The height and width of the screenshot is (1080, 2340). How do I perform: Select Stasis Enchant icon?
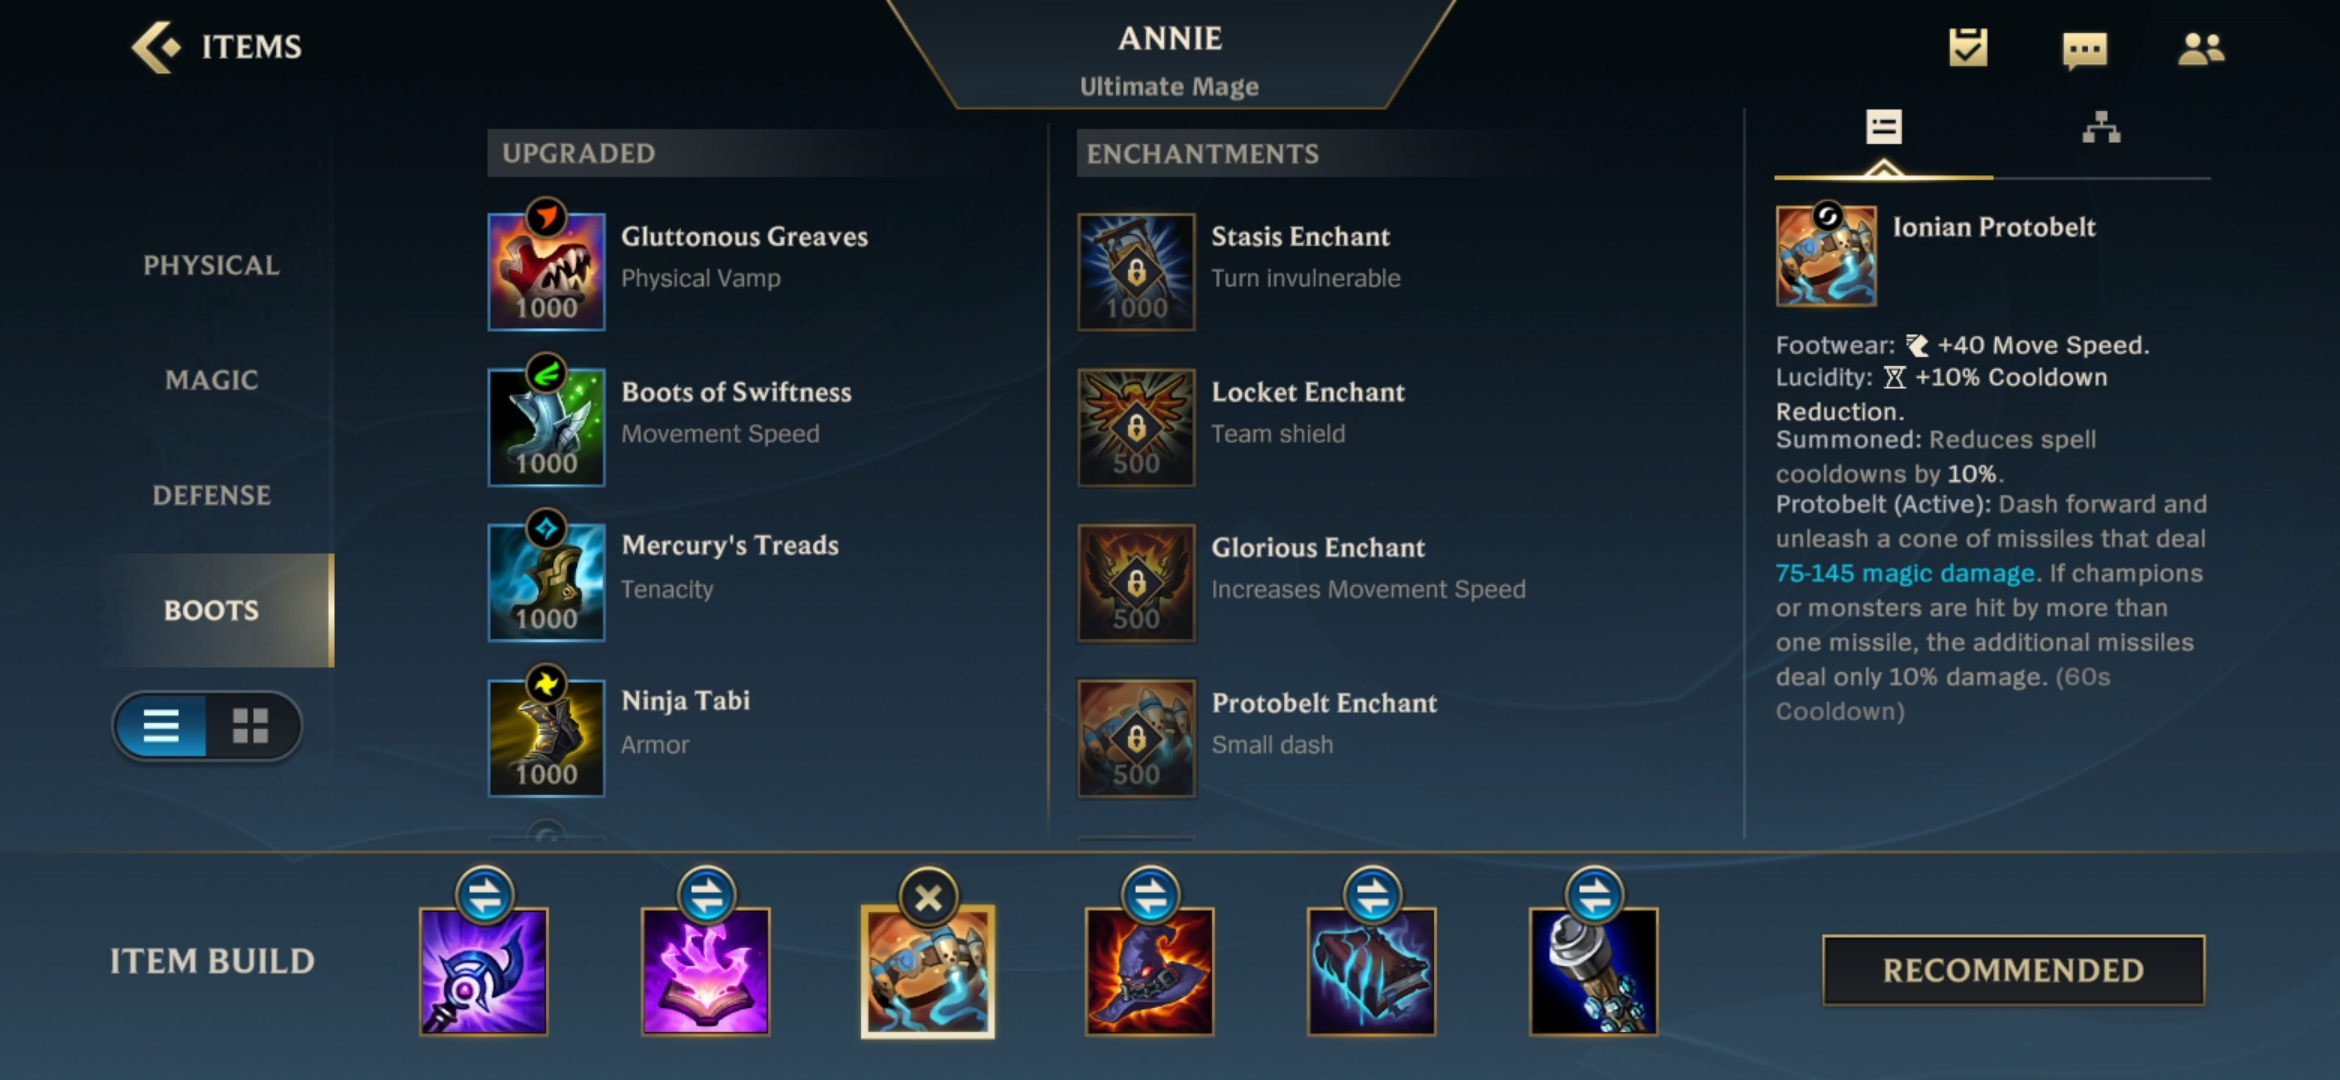tap(1136, 271)
